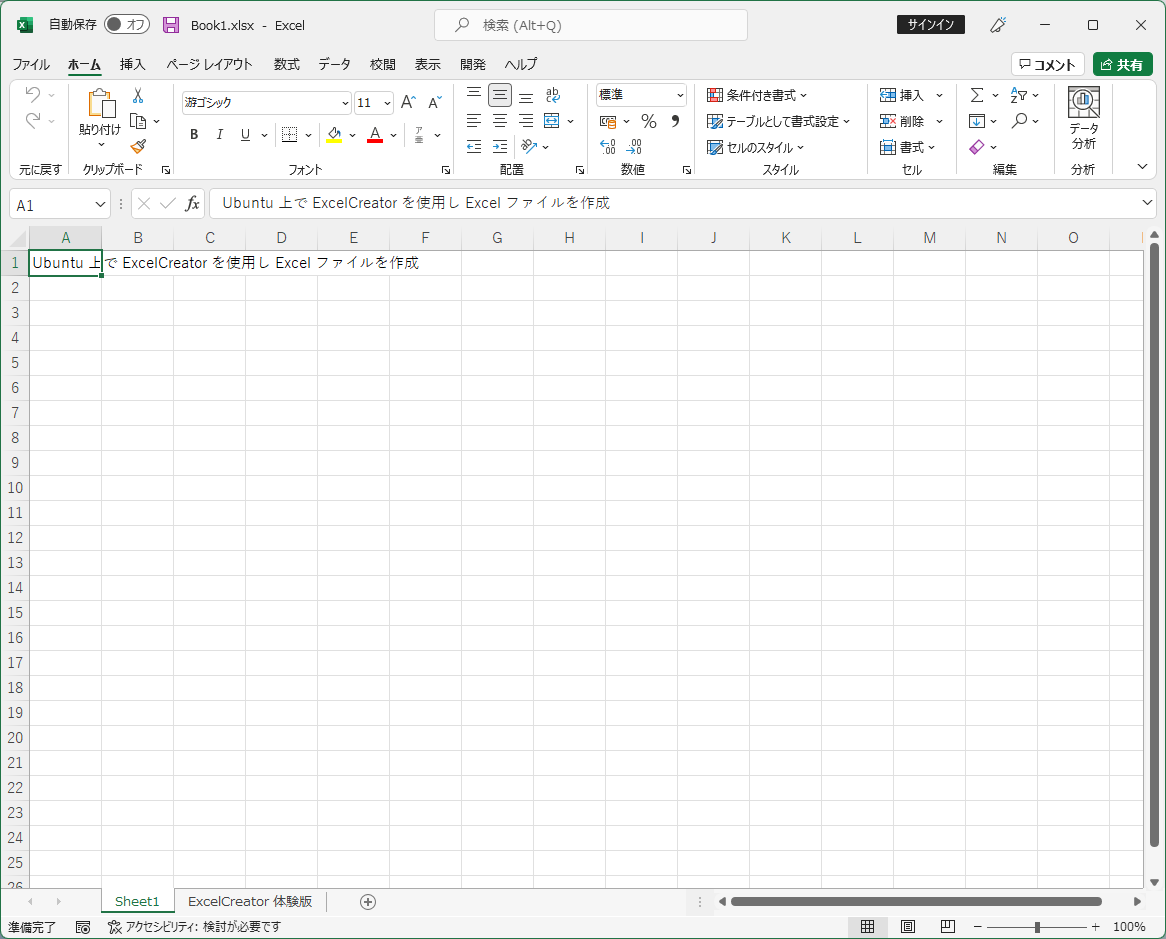Add a new sheet with plus icon

click(x=367, y=902)
